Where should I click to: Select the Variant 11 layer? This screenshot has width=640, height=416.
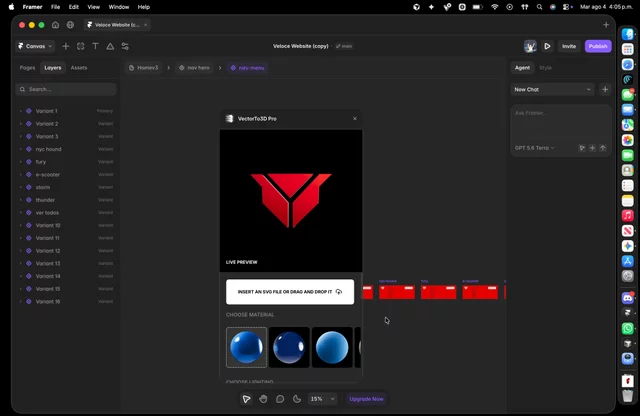[x=66, y=238]
